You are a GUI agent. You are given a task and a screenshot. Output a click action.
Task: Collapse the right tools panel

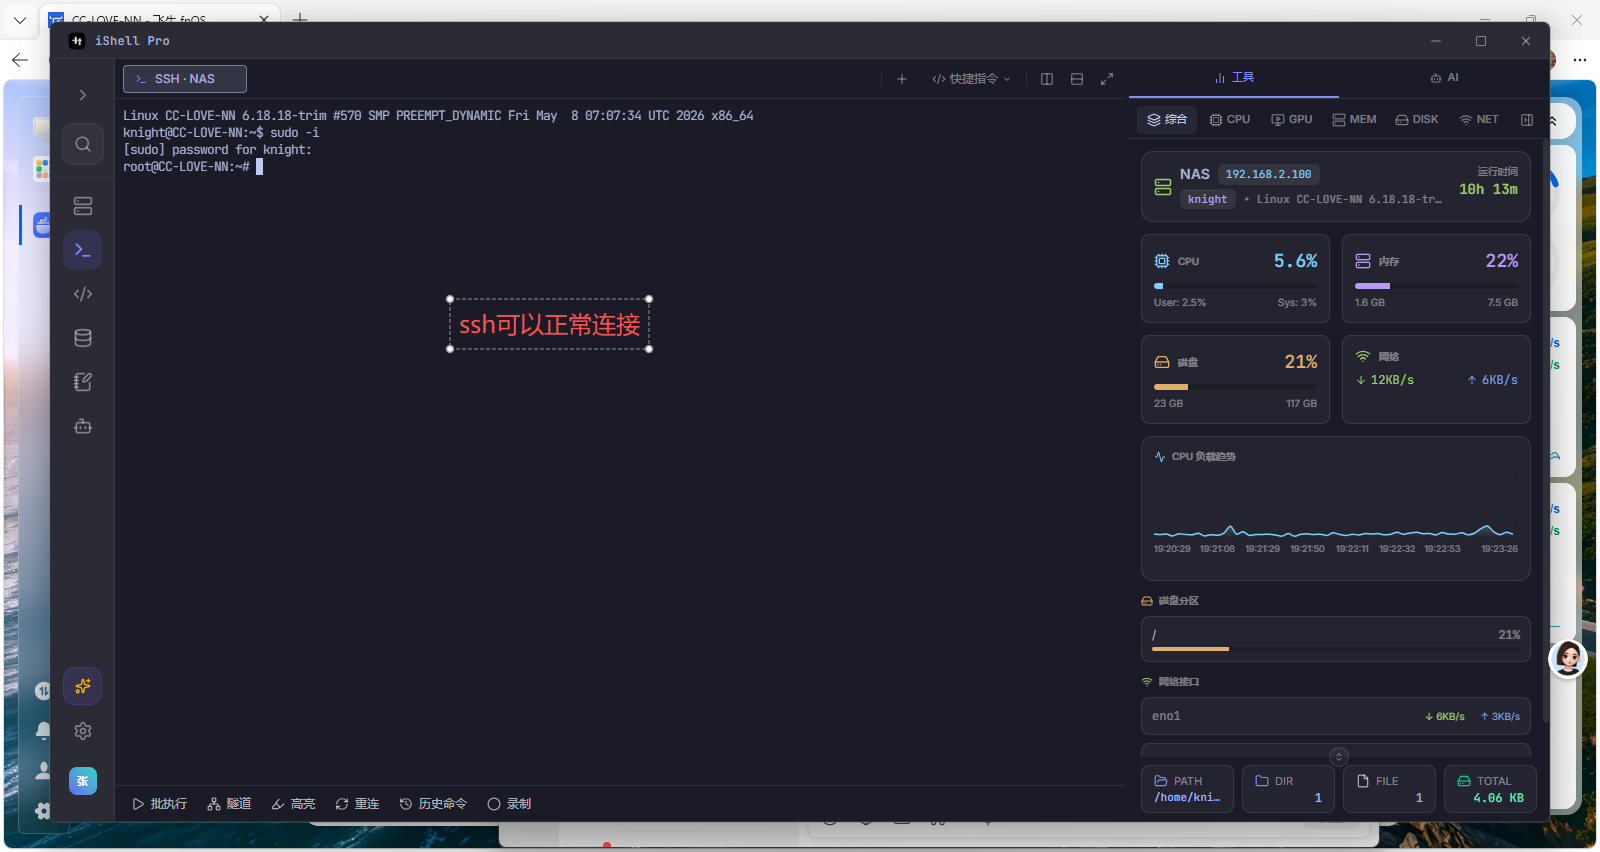click(x=1527, y=120)
